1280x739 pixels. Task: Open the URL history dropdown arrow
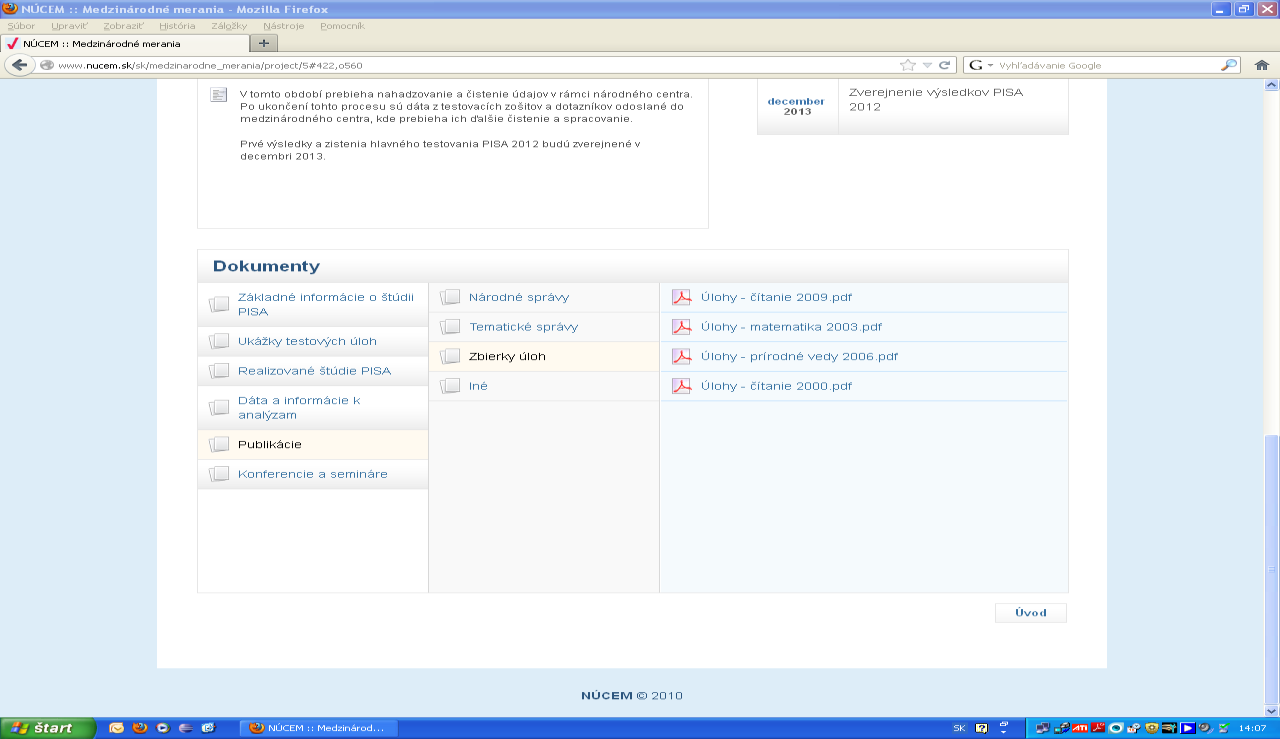927,65
